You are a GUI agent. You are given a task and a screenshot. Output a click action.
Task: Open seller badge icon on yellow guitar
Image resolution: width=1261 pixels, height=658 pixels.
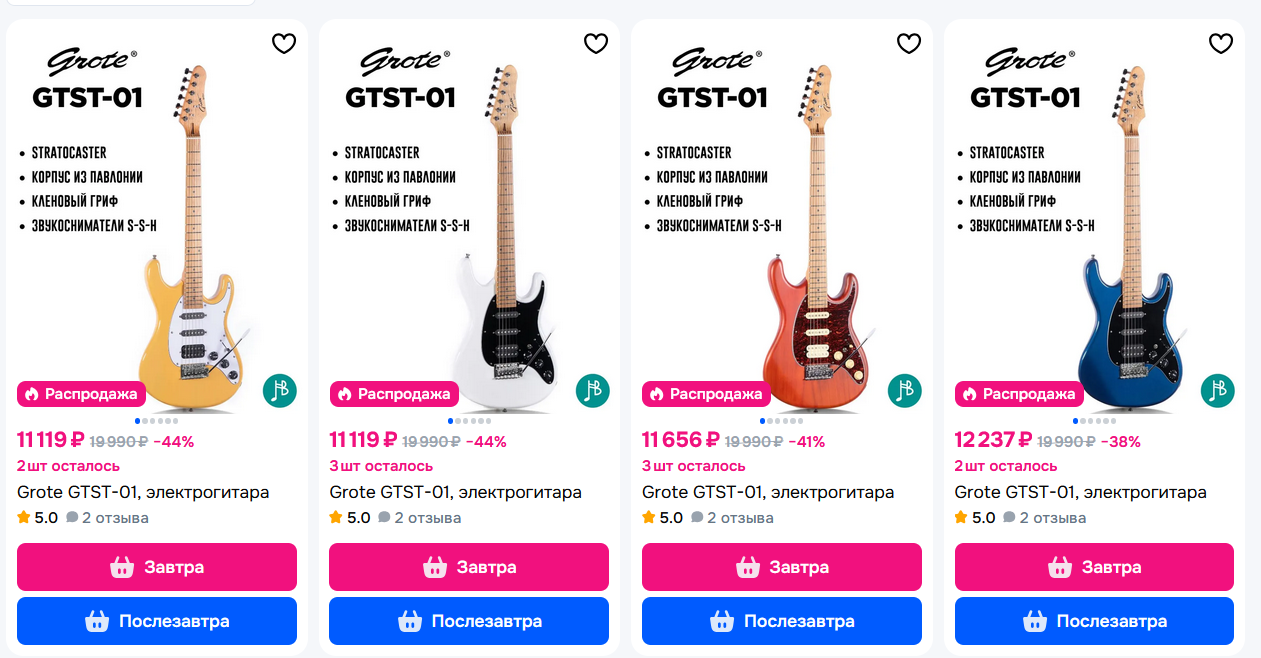coord(280,391)
